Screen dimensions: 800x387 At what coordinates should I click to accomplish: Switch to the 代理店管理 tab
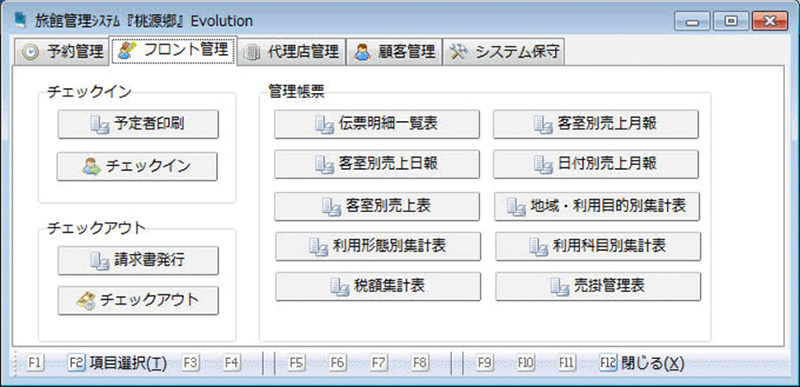(x=291, y=51)
